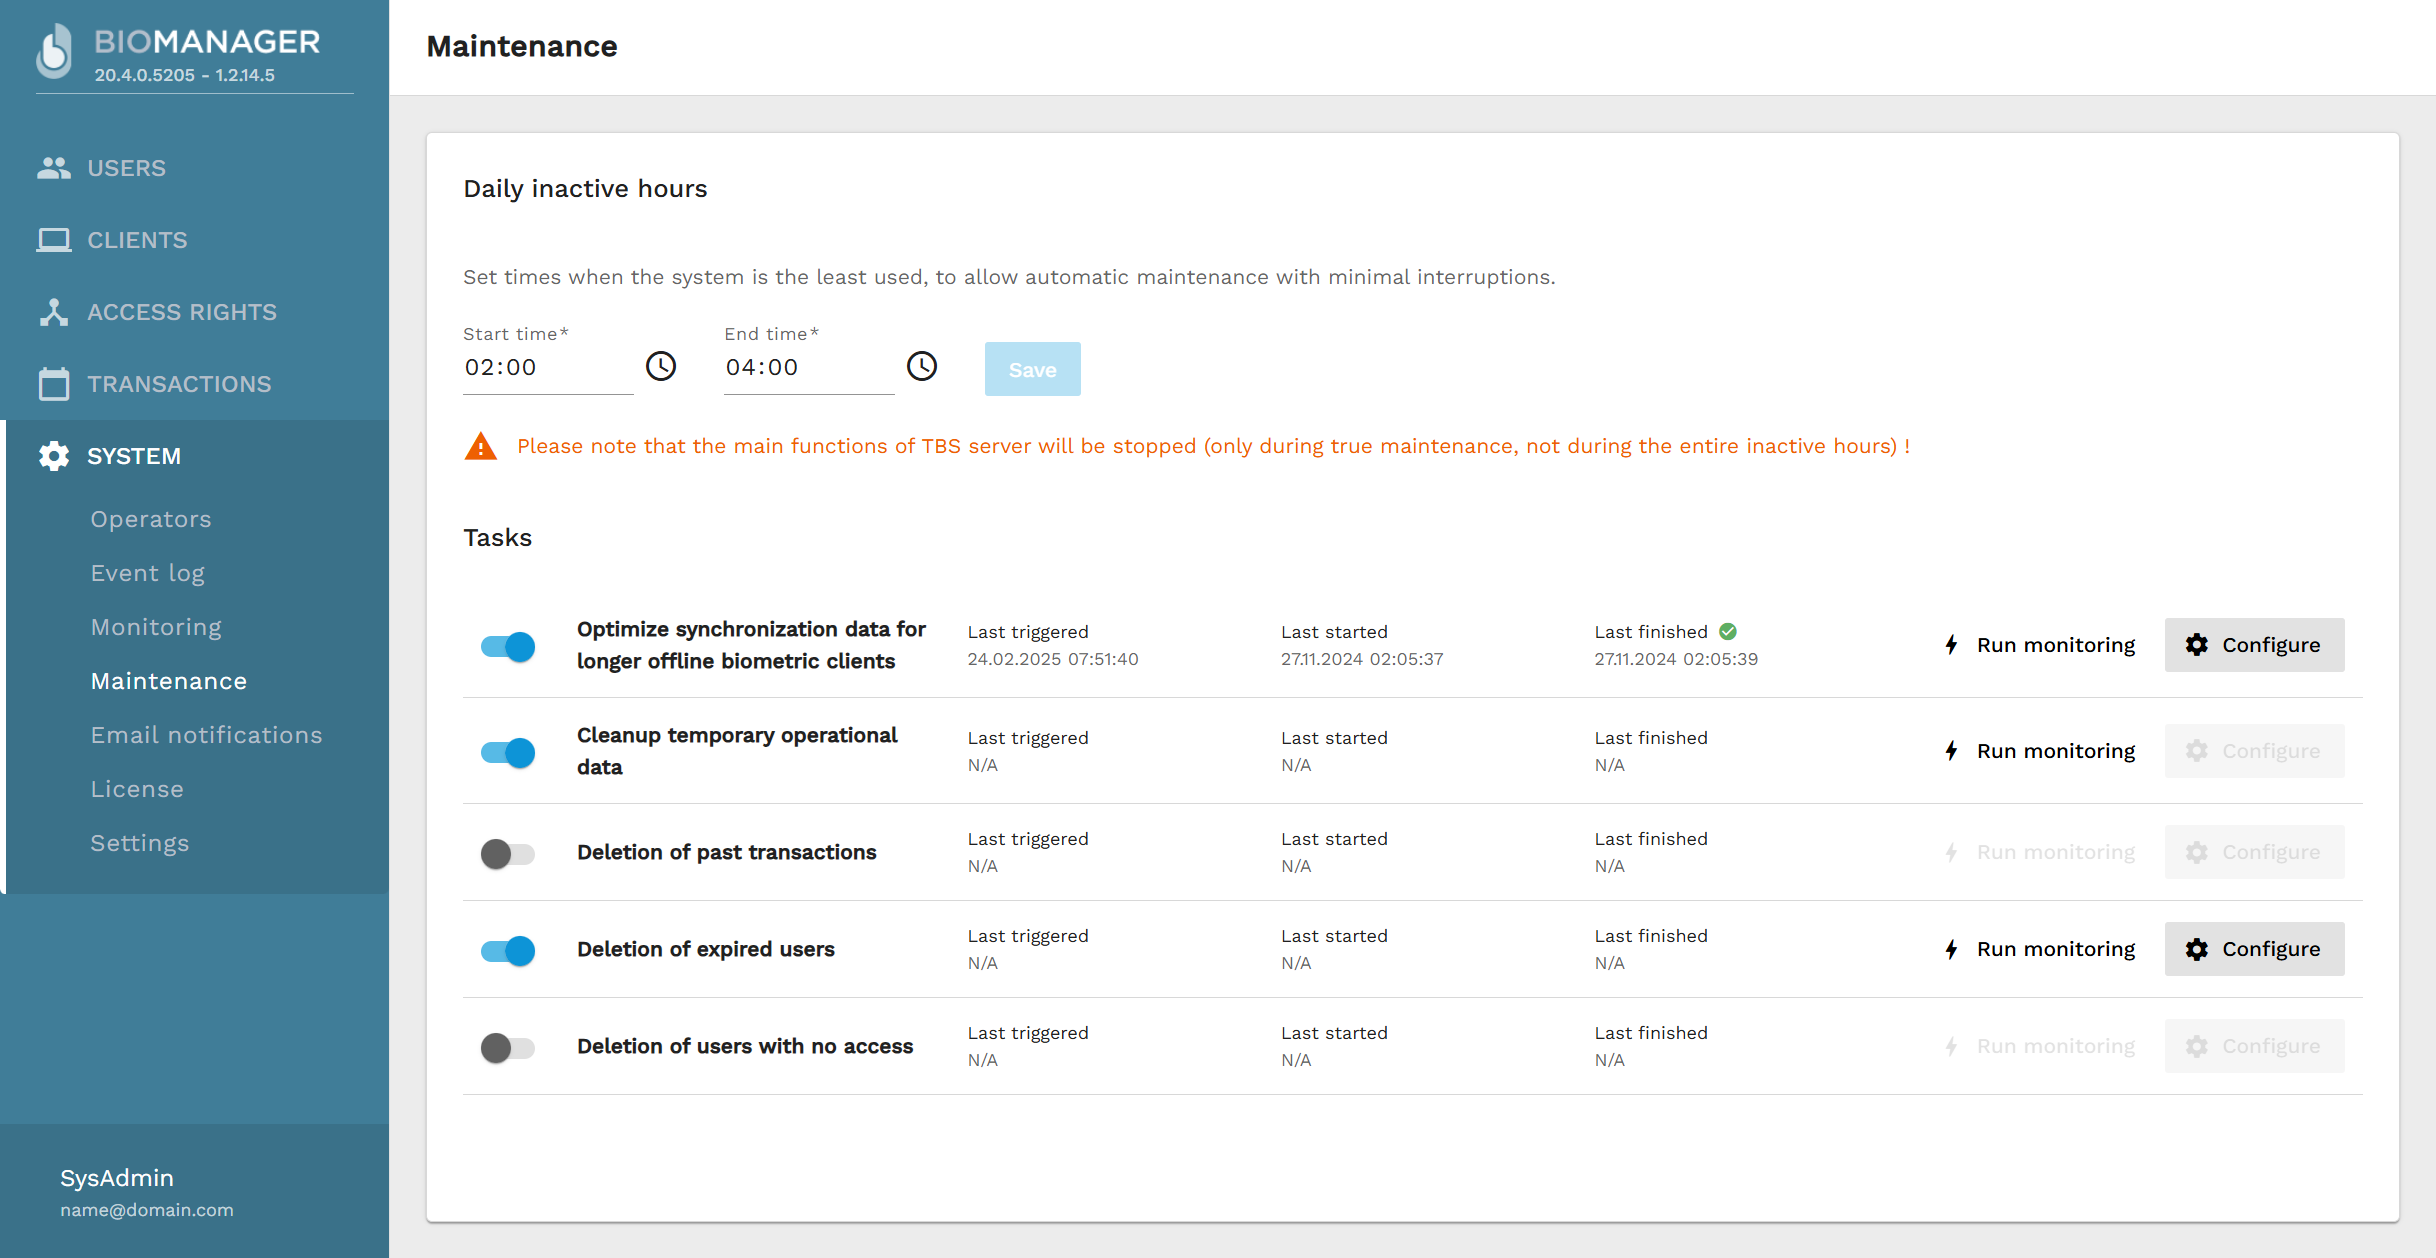The height and width of the screenshot is (1258, 2436).
Task: Go to Email notifications page
Action: tap(206, 735)
